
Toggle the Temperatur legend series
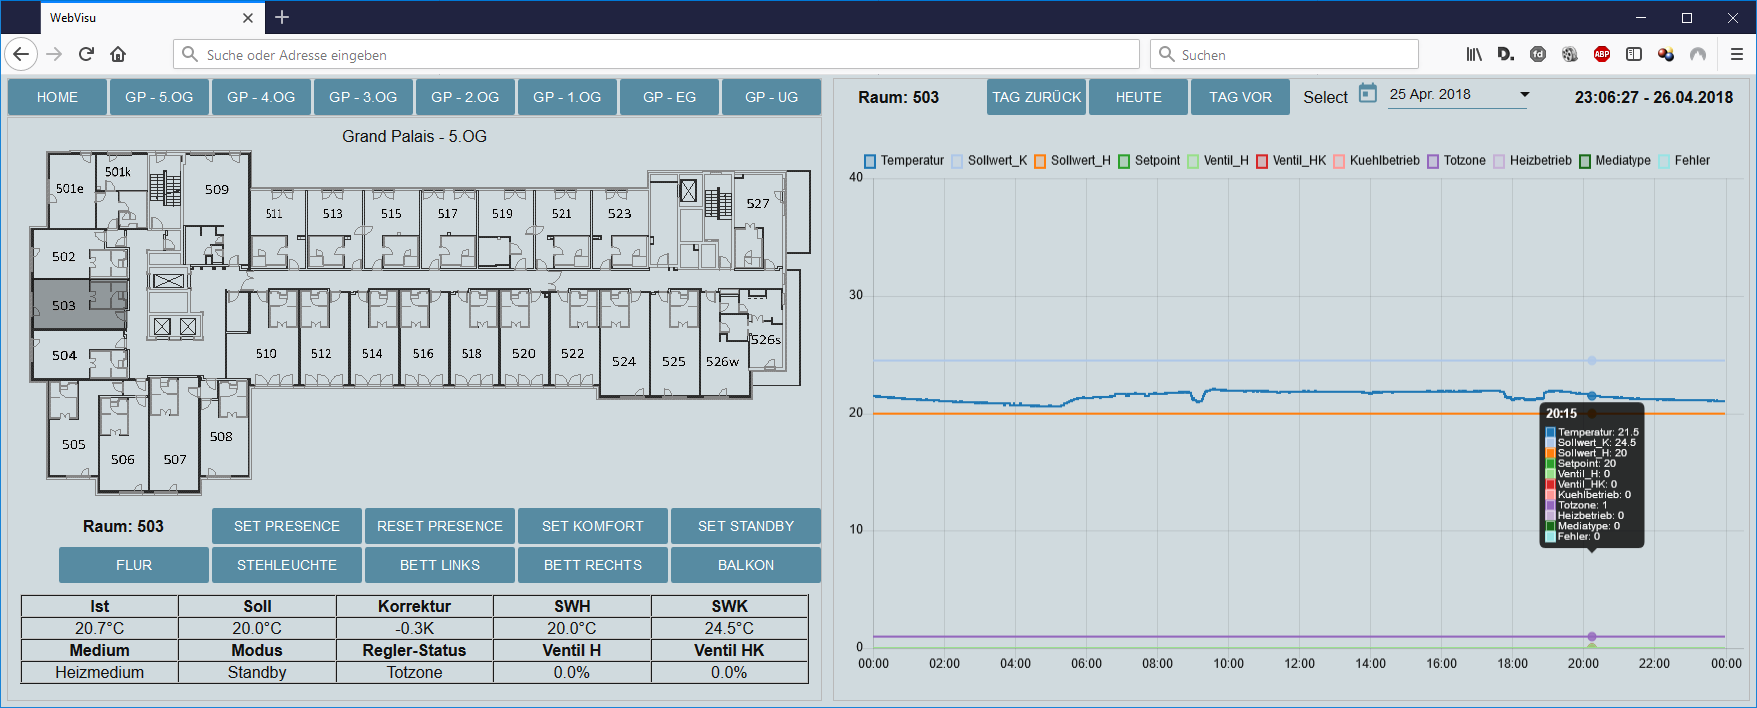point(904,161)
